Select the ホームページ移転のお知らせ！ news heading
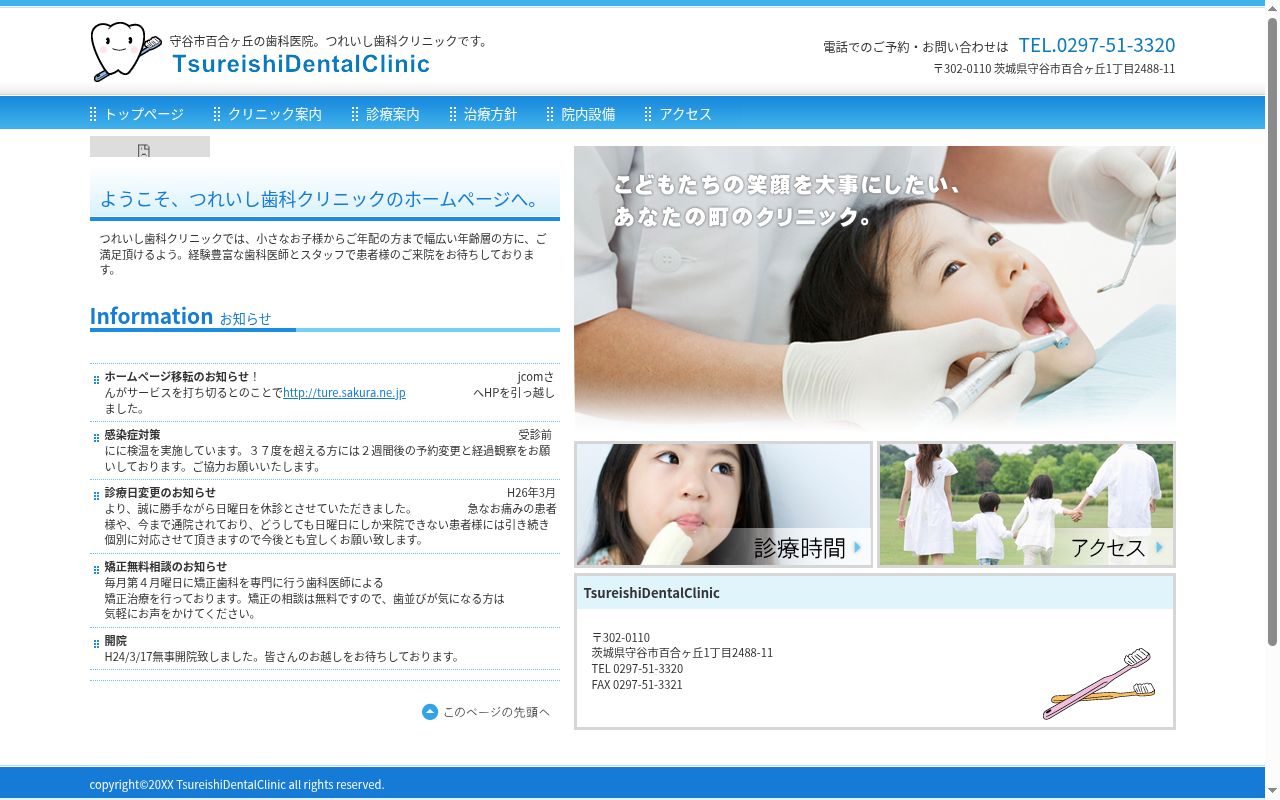1280x800 pixels. click(x=182, y=377)
